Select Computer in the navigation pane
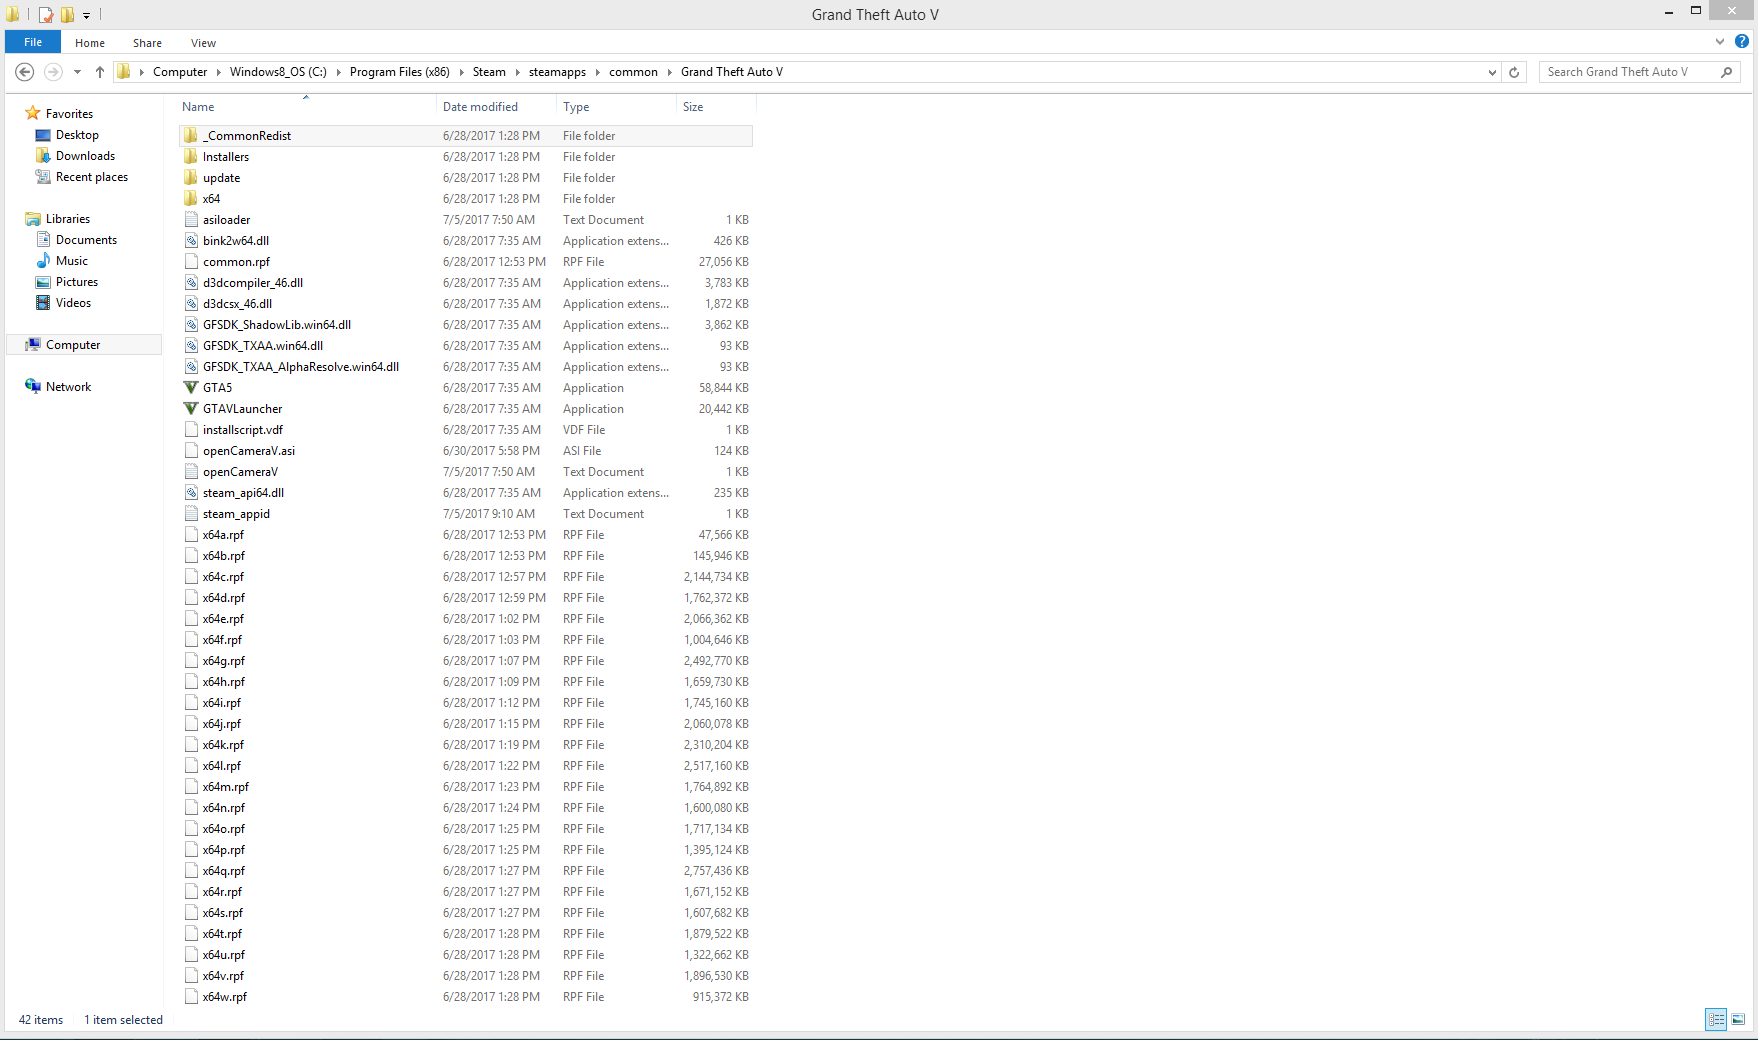Screen dimensions: 1758x1040 point(84,345)
